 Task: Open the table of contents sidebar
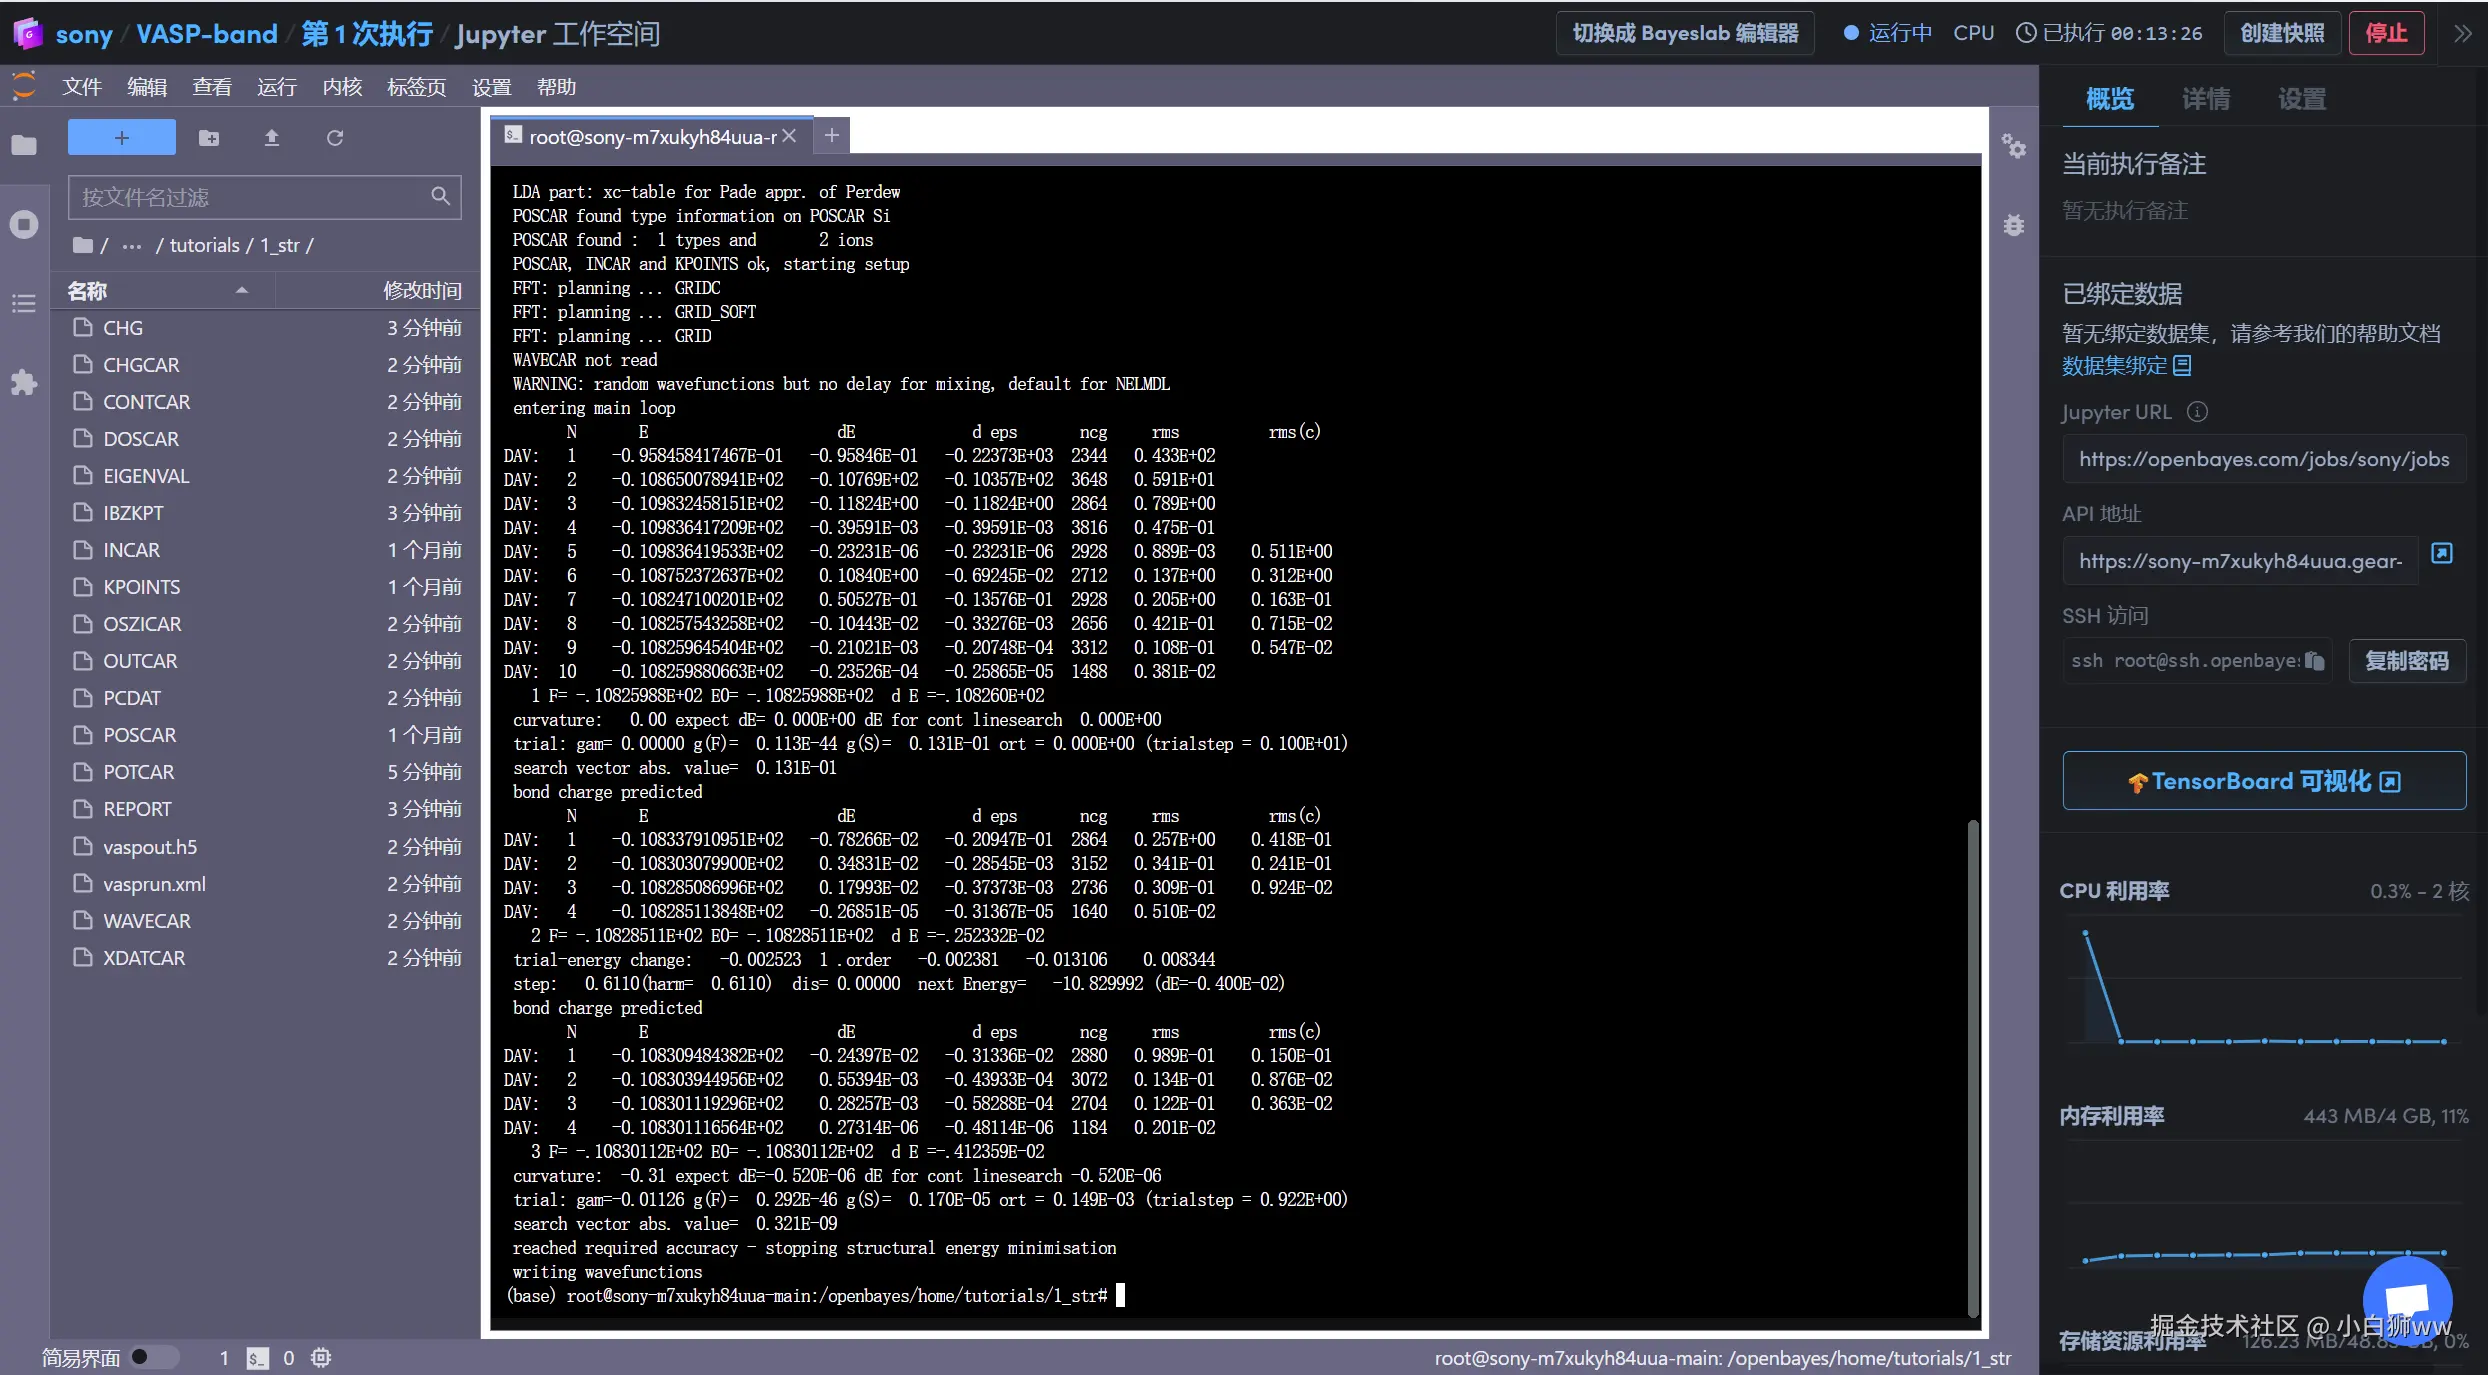click(24, 303)
